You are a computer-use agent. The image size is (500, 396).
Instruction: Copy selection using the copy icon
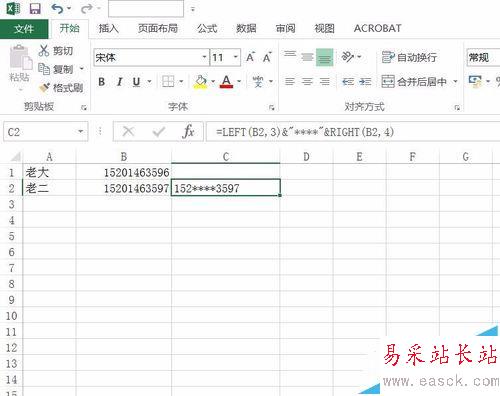click(x=44, y=69)
